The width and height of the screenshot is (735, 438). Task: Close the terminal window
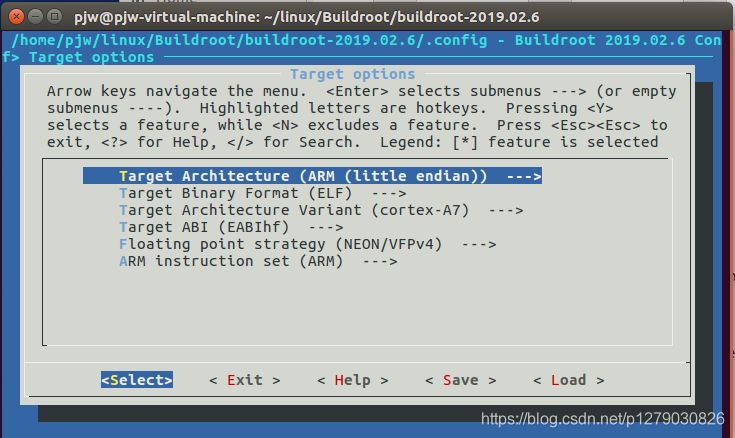16,17
